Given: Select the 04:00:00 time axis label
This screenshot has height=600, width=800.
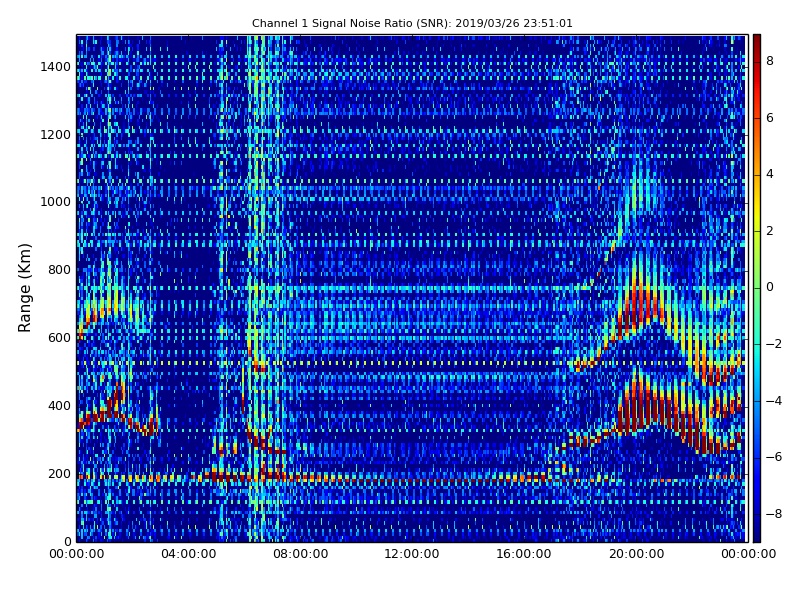Looking at the screenshot, I should [x=189, y=554].
